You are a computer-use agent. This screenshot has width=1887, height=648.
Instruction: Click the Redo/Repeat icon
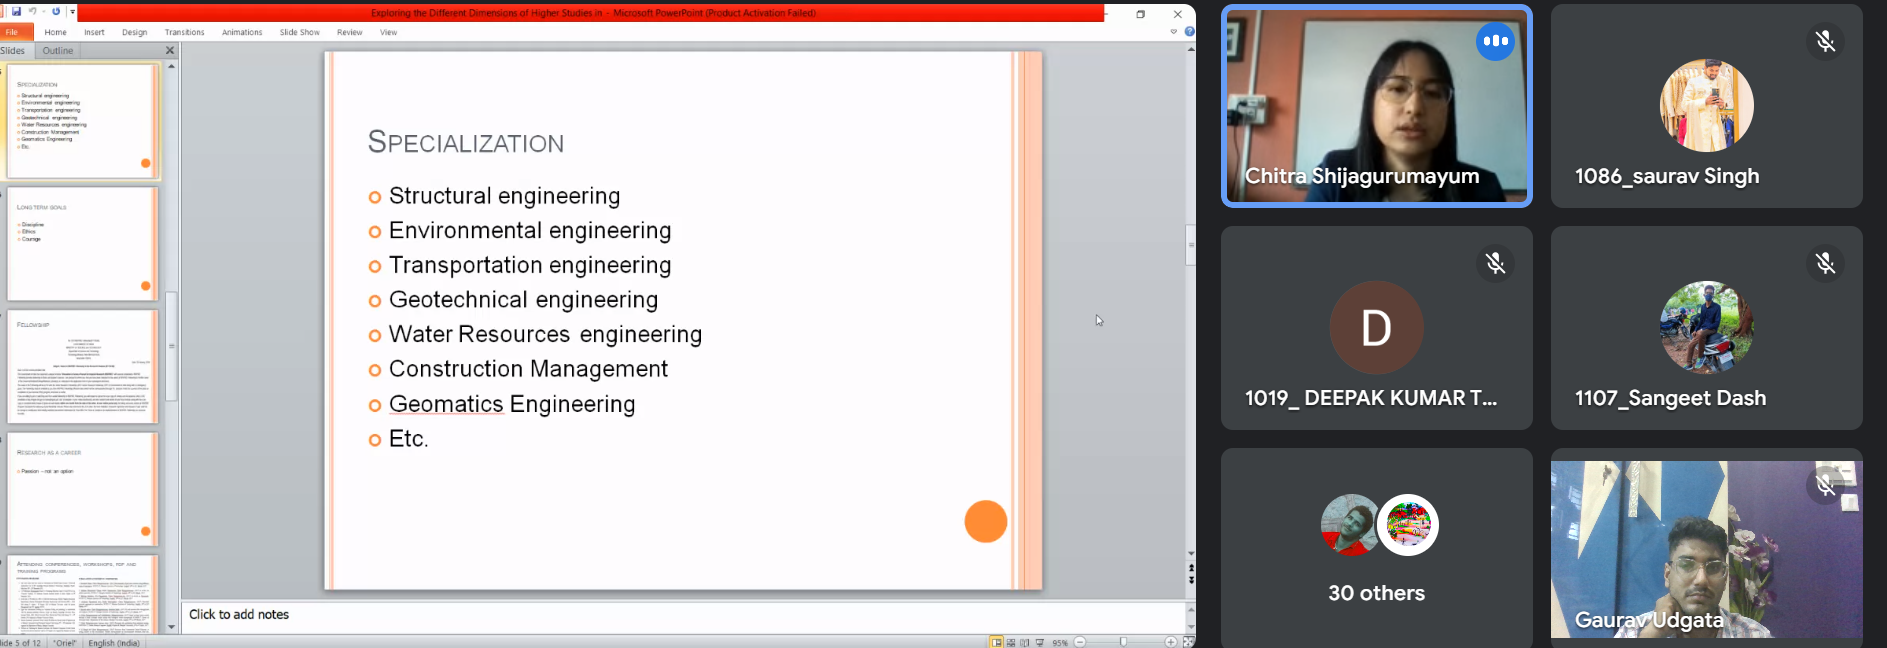click(56, 12)
